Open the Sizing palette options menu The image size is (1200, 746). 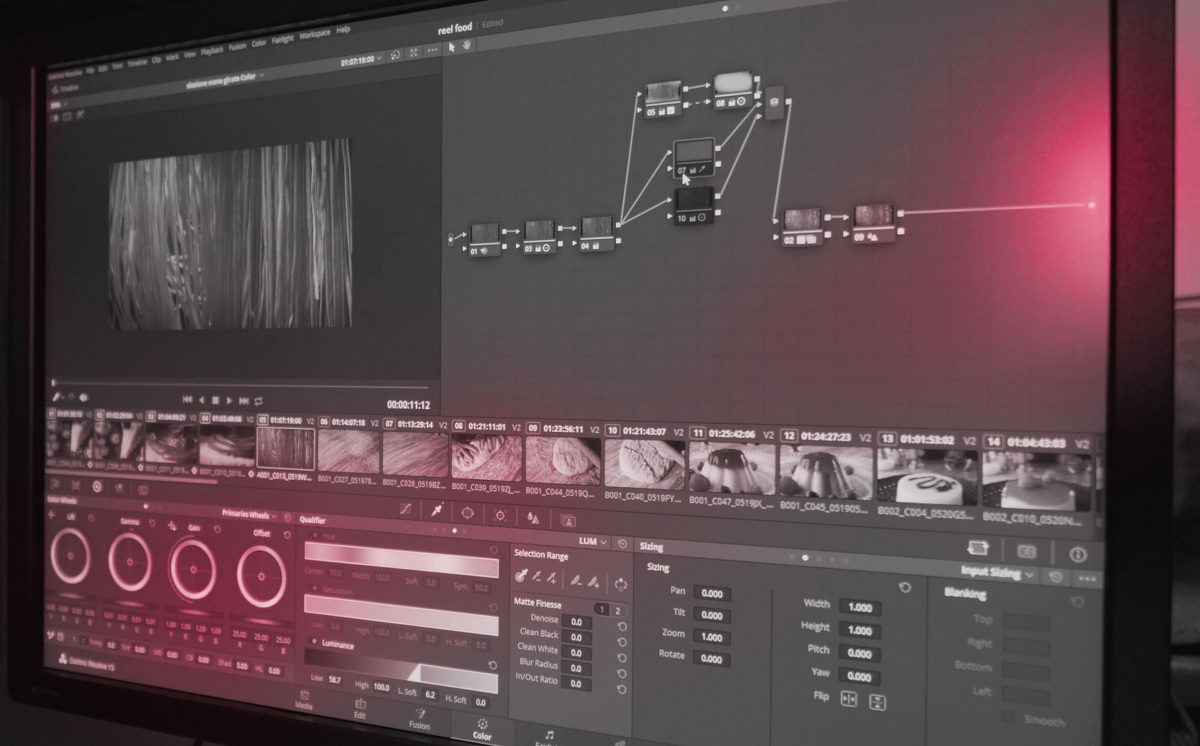[1087, 580]
